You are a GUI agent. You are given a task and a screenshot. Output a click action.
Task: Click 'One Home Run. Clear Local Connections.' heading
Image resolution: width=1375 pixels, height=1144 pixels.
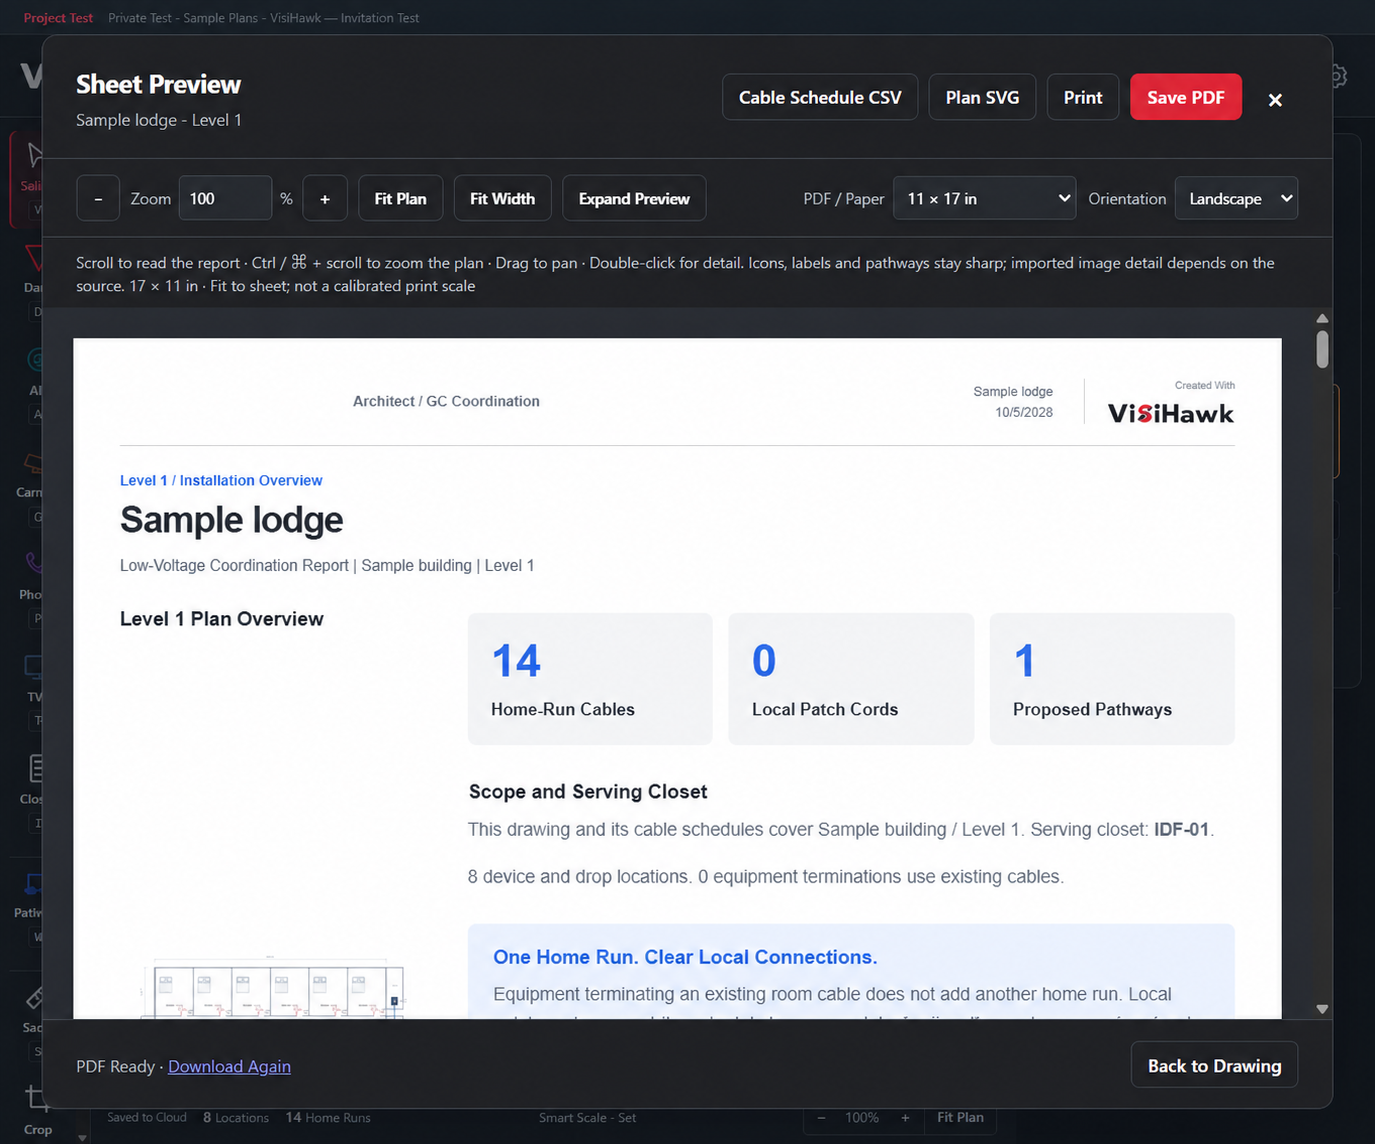[x=685, y=957]
